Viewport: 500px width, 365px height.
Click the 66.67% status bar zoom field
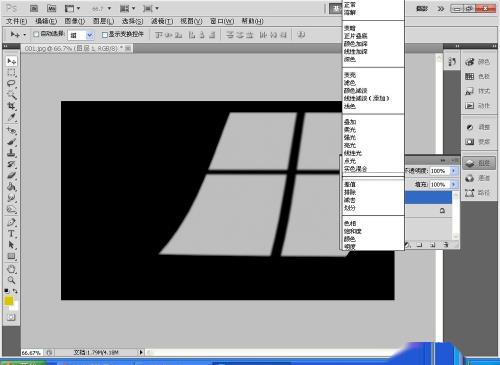[x=32, y=352]
